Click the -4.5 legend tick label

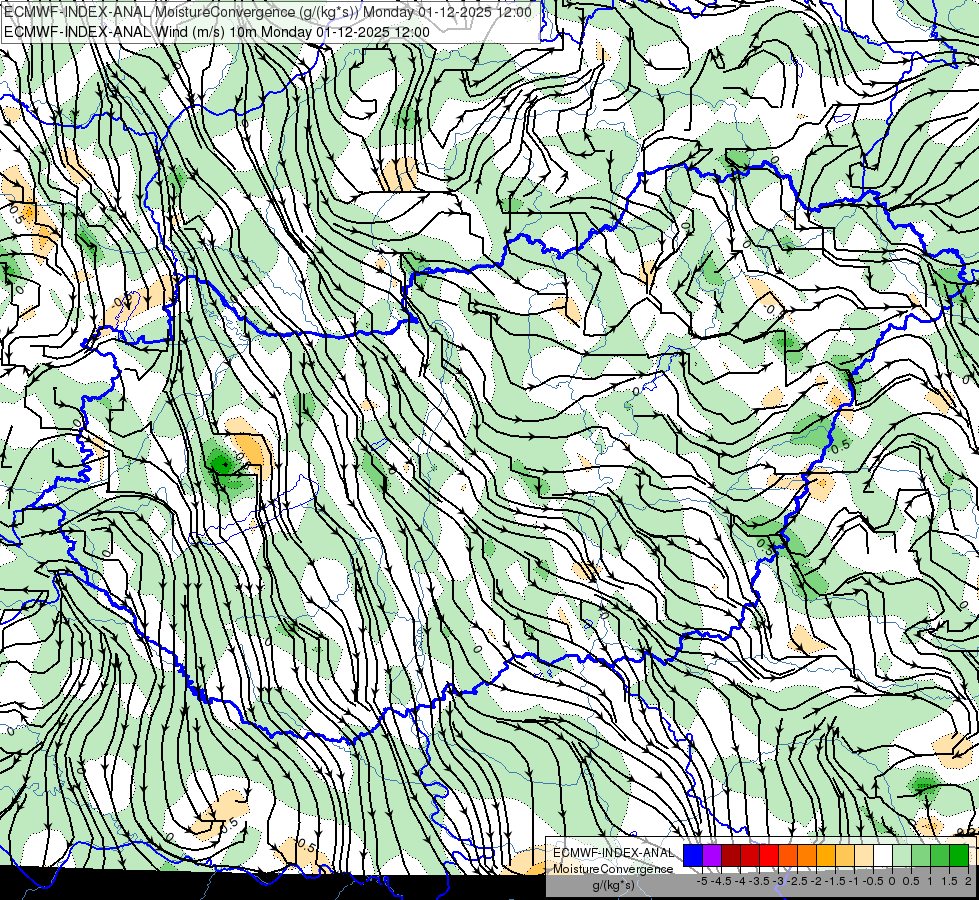tap(721, 881)
